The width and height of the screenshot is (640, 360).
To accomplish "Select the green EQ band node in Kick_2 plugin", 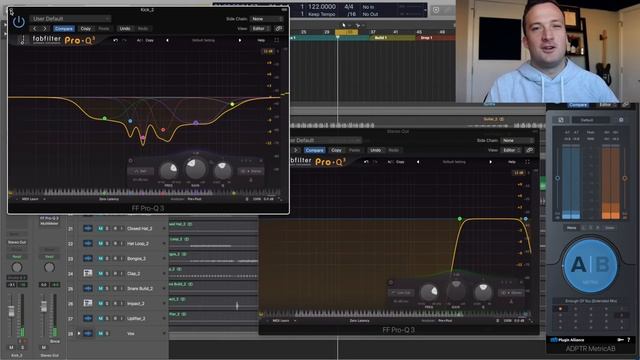I will (105, 118).
